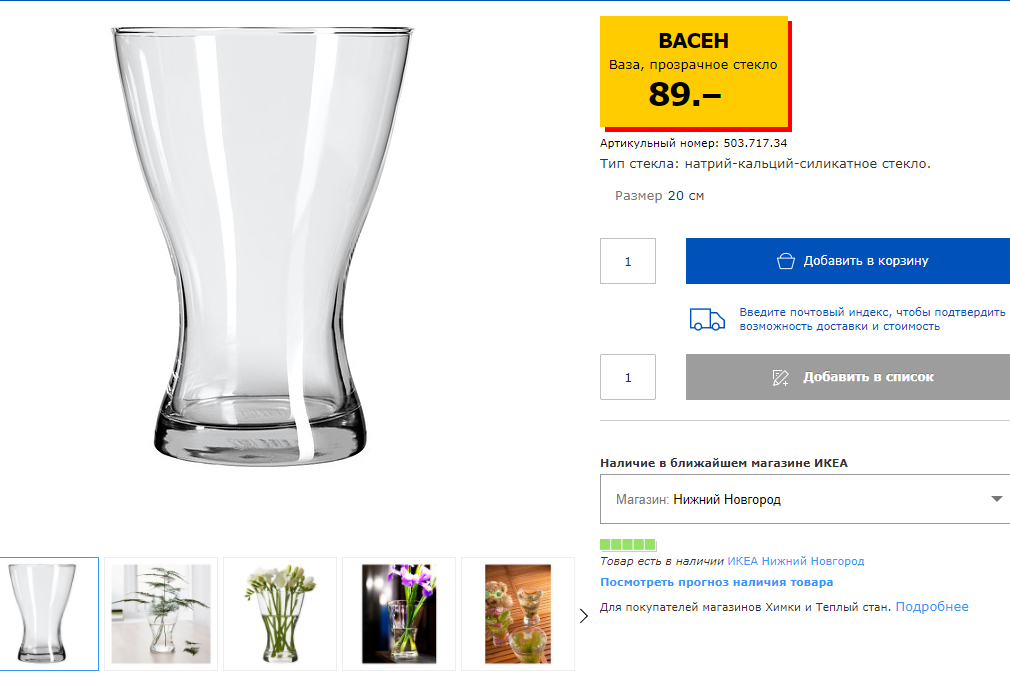Click the article number 503.717.34
Viewport: 1010px width, 677px height.
coord(755,143)
